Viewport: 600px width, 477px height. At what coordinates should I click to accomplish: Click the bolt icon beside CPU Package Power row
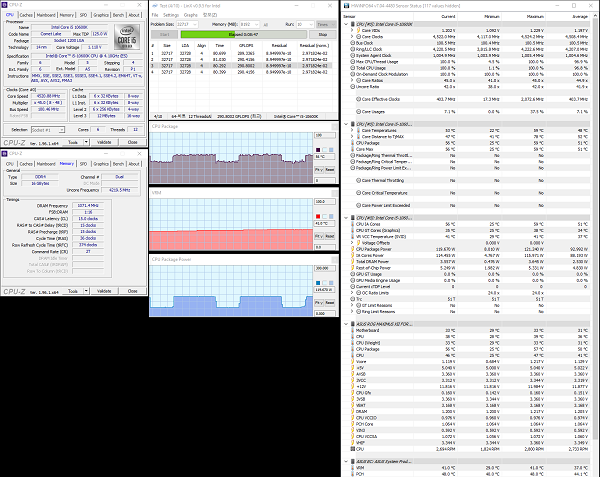point(353,249)
